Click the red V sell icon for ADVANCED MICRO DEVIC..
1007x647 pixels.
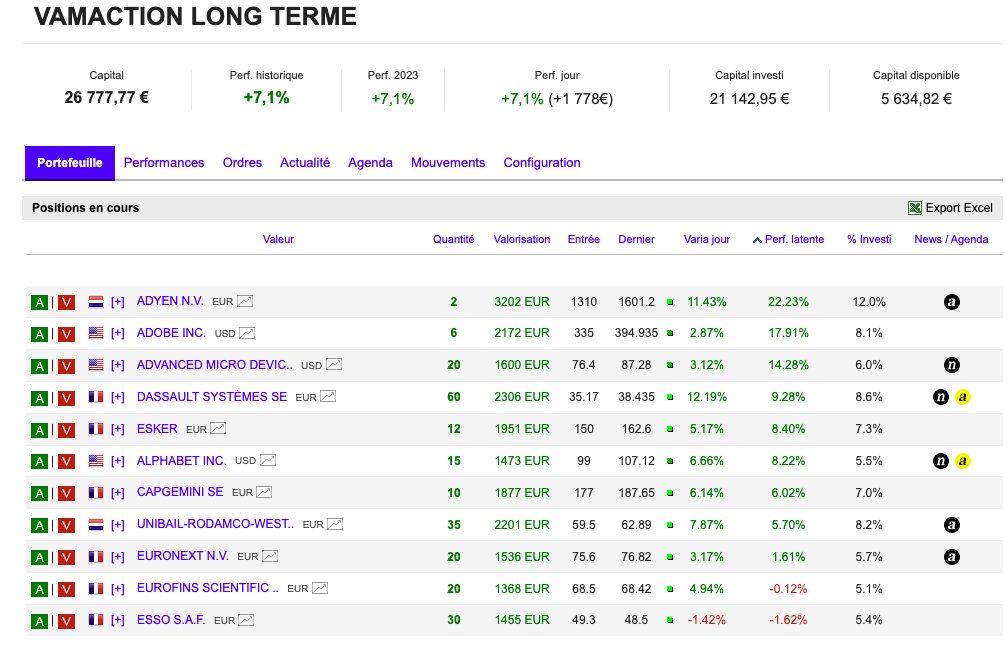click(x=66, y=366)
